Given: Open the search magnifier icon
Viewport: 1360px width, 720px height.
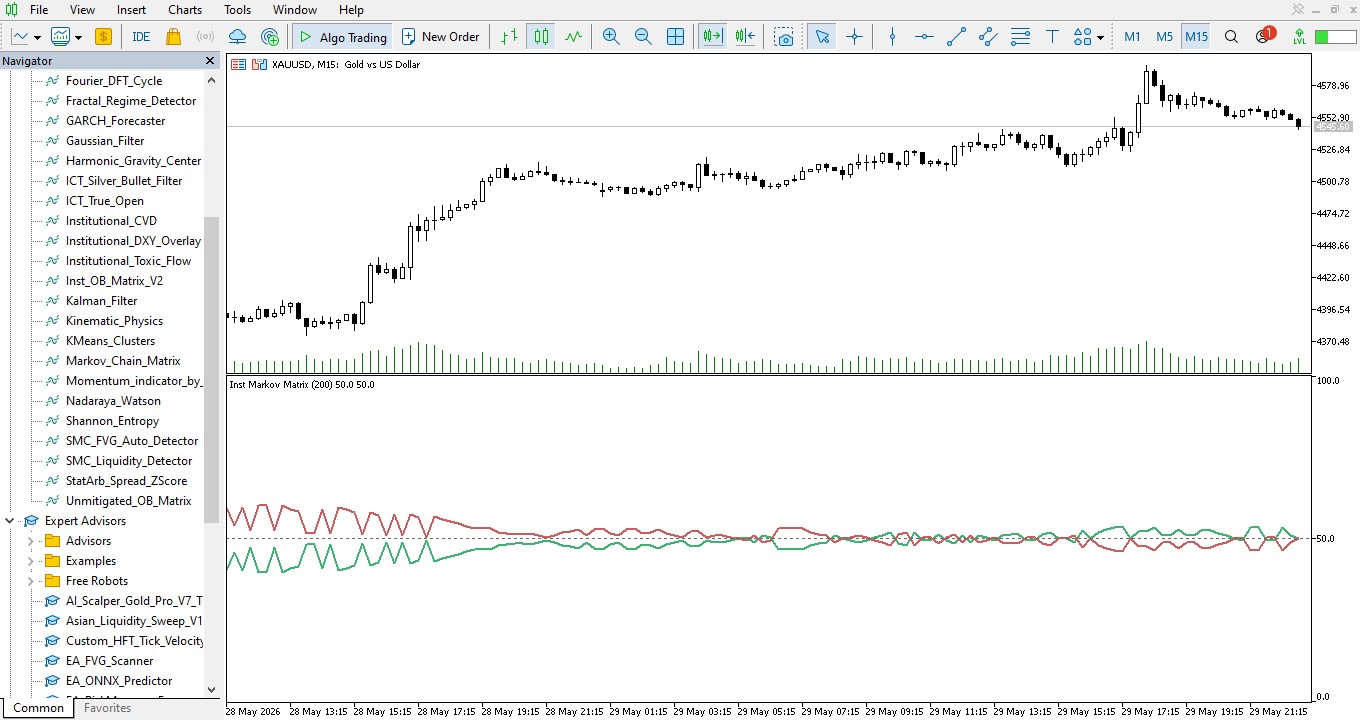Looking at the screenshot, I should click(1232, 37).
